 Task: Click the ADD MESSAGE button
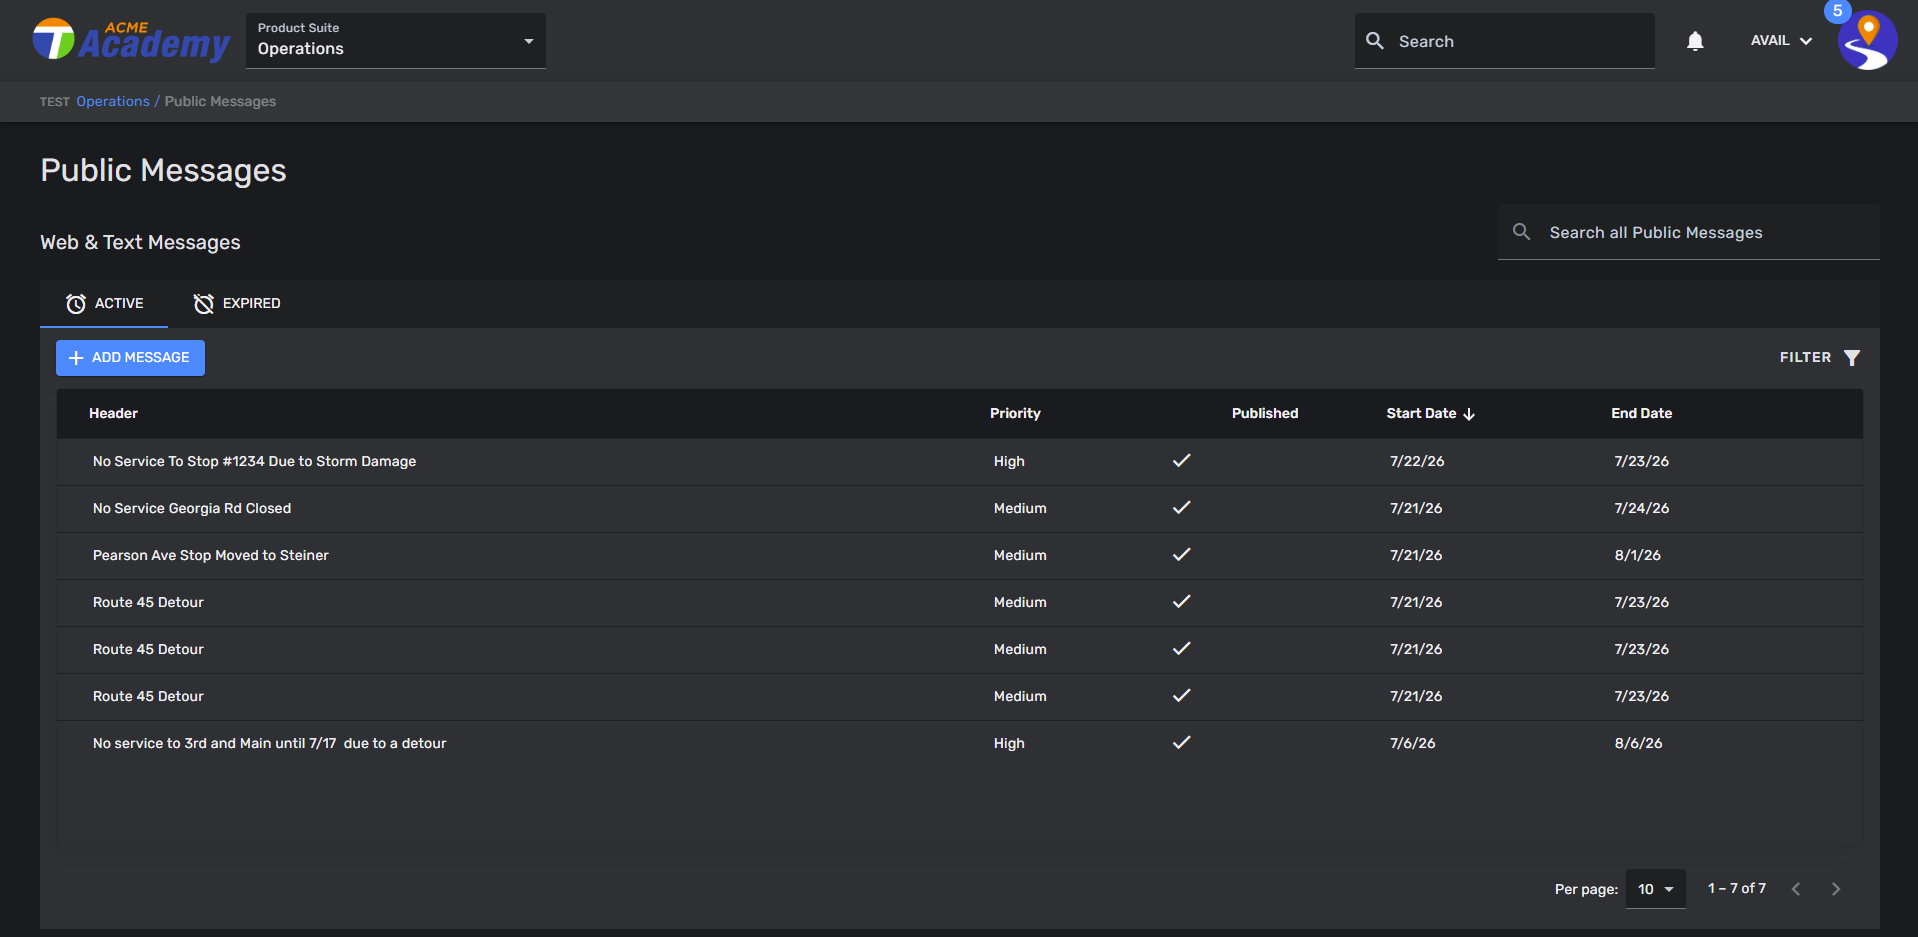pyautogui.click(x=130, y=358)
